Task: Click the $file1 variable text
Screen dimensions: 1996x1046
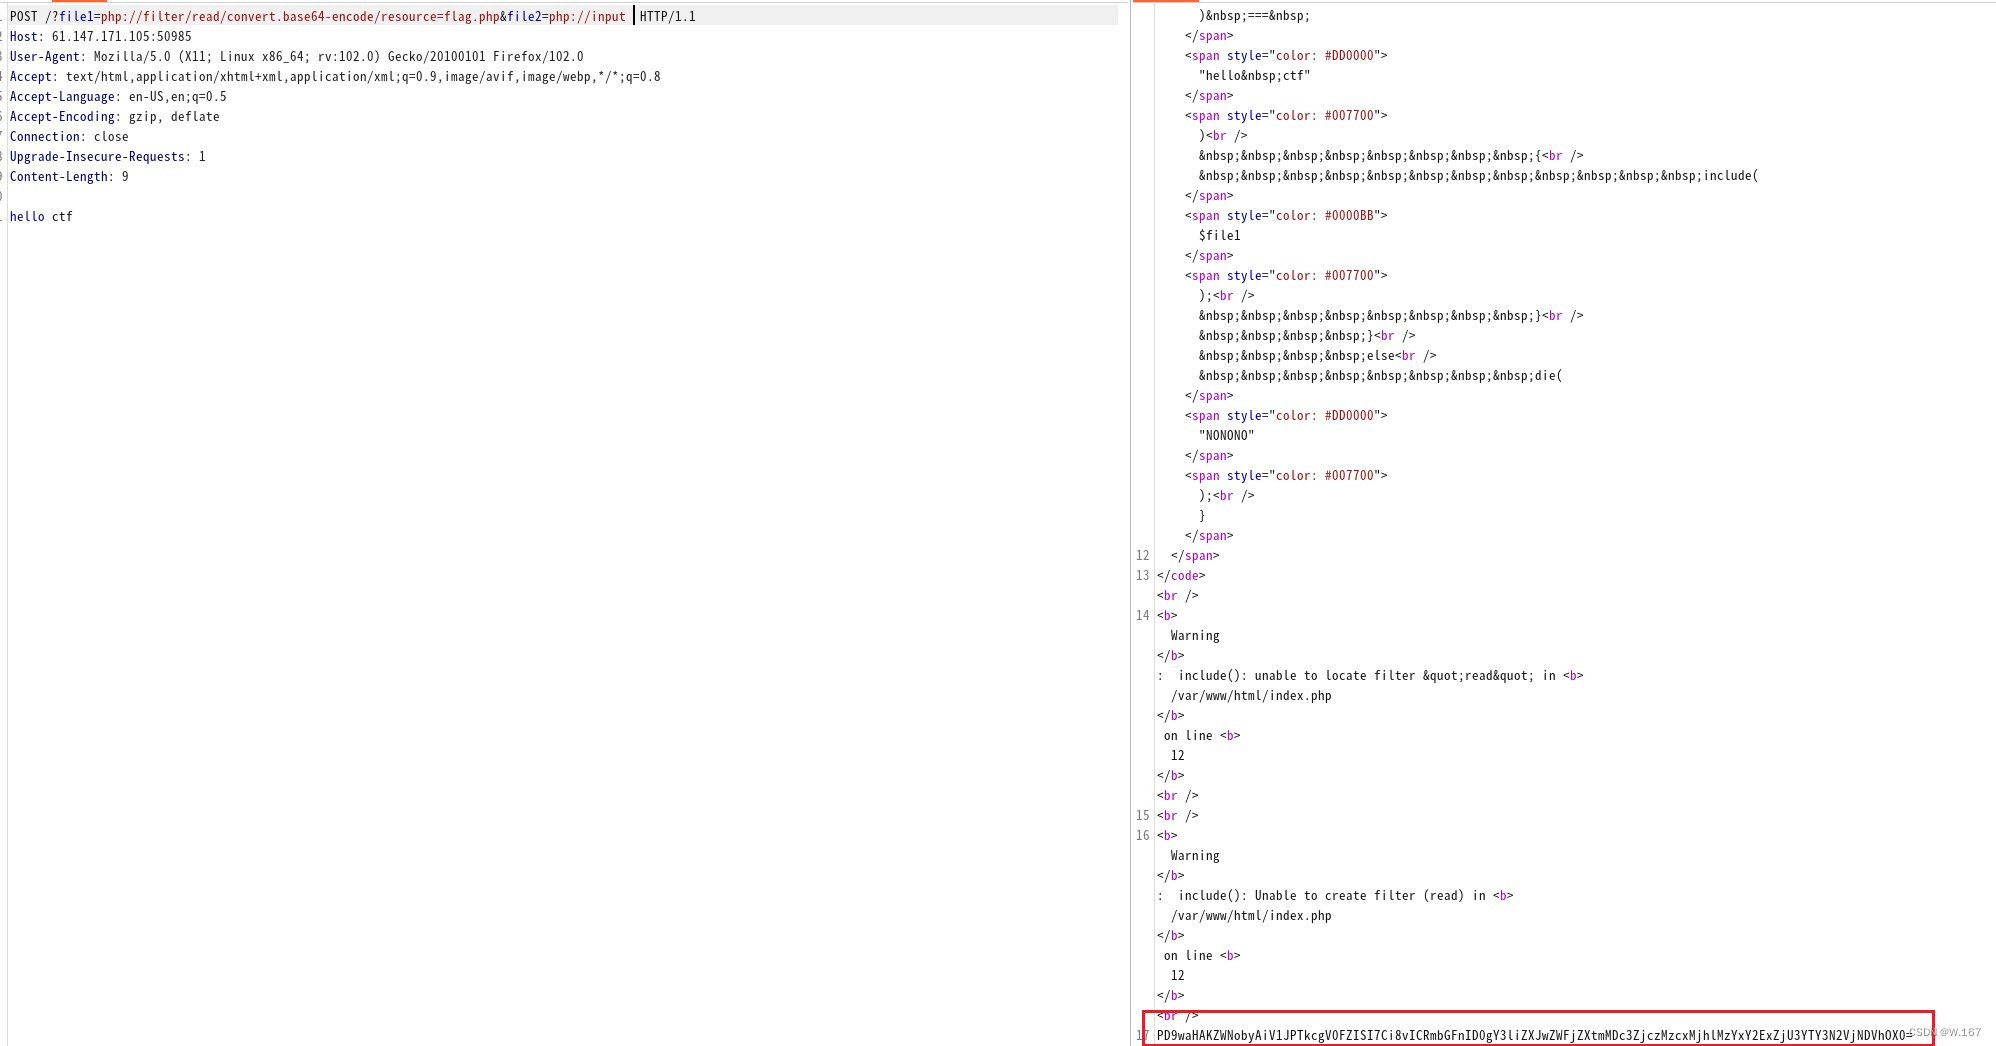Action: point(1222,235)
